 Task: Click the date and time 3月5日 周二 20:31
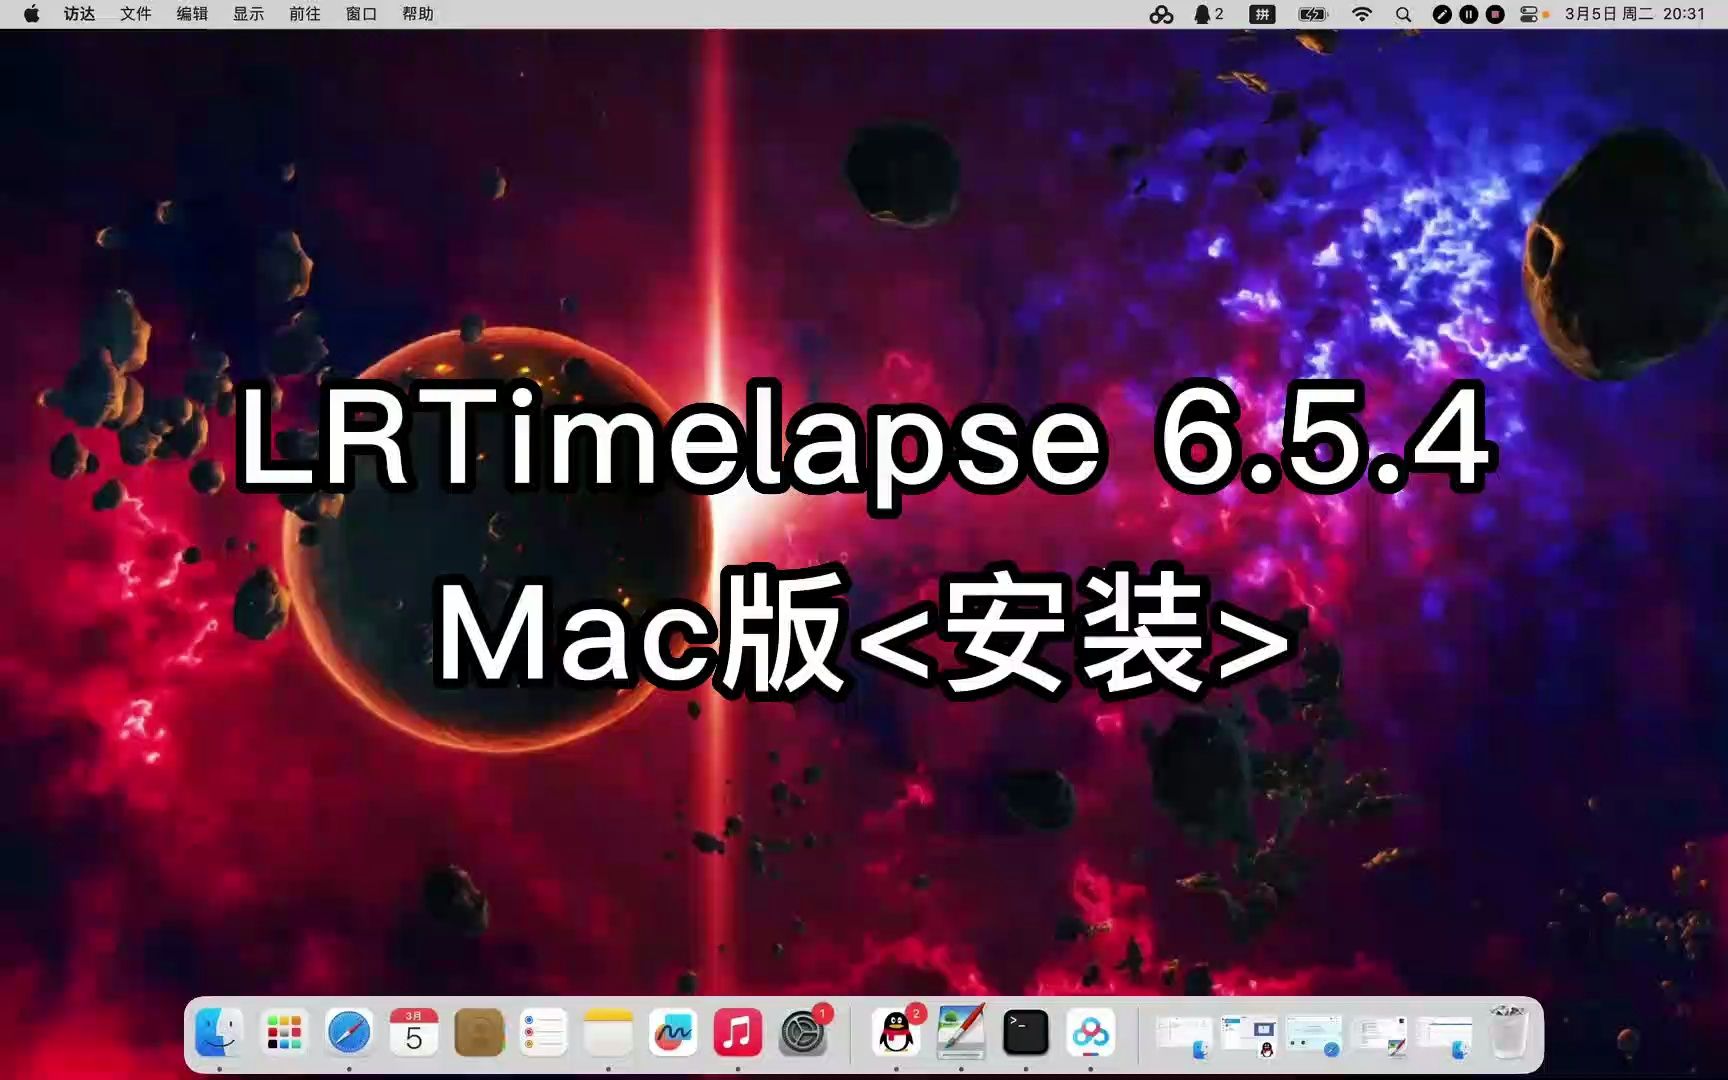(x=1634, y=14)
